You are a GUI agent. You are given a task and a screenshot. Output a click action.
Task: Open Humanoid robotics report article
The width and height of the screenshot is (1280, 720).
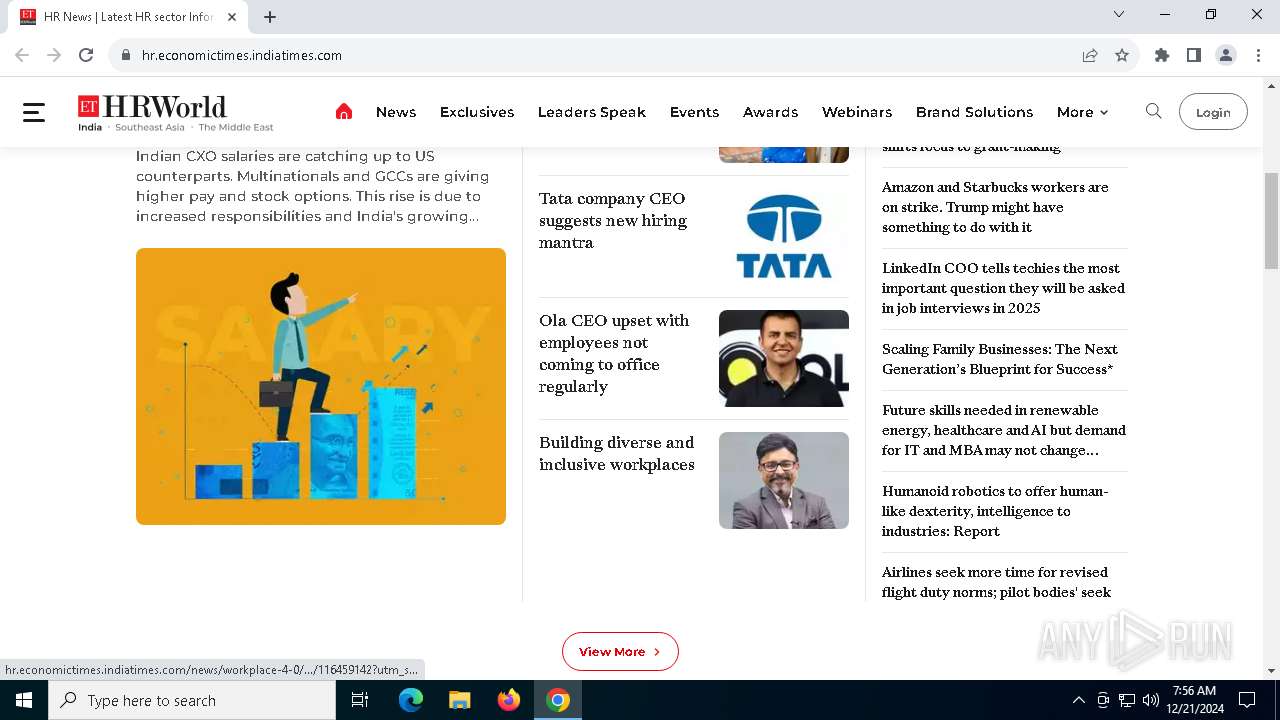click(995, 511)
